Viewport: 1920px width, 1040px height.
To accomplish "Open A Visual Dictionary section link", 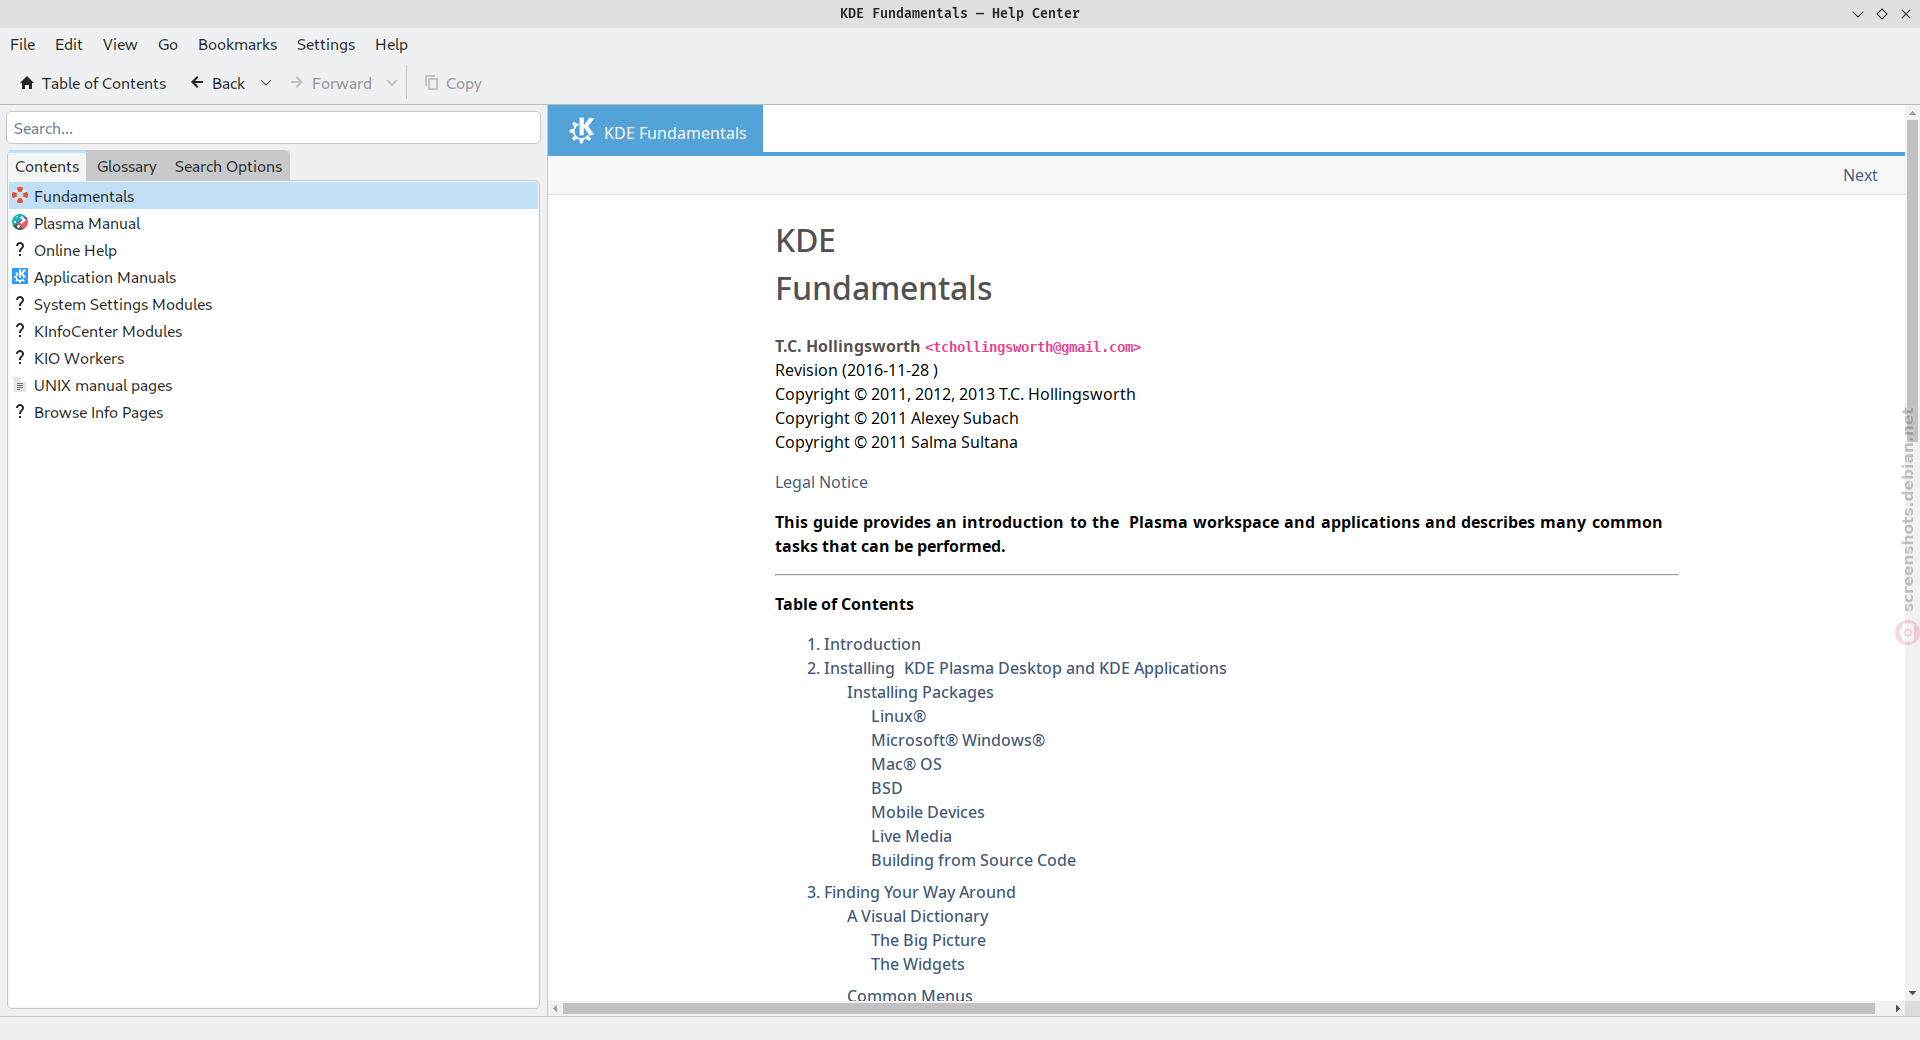I will click(x=917, y=916).
